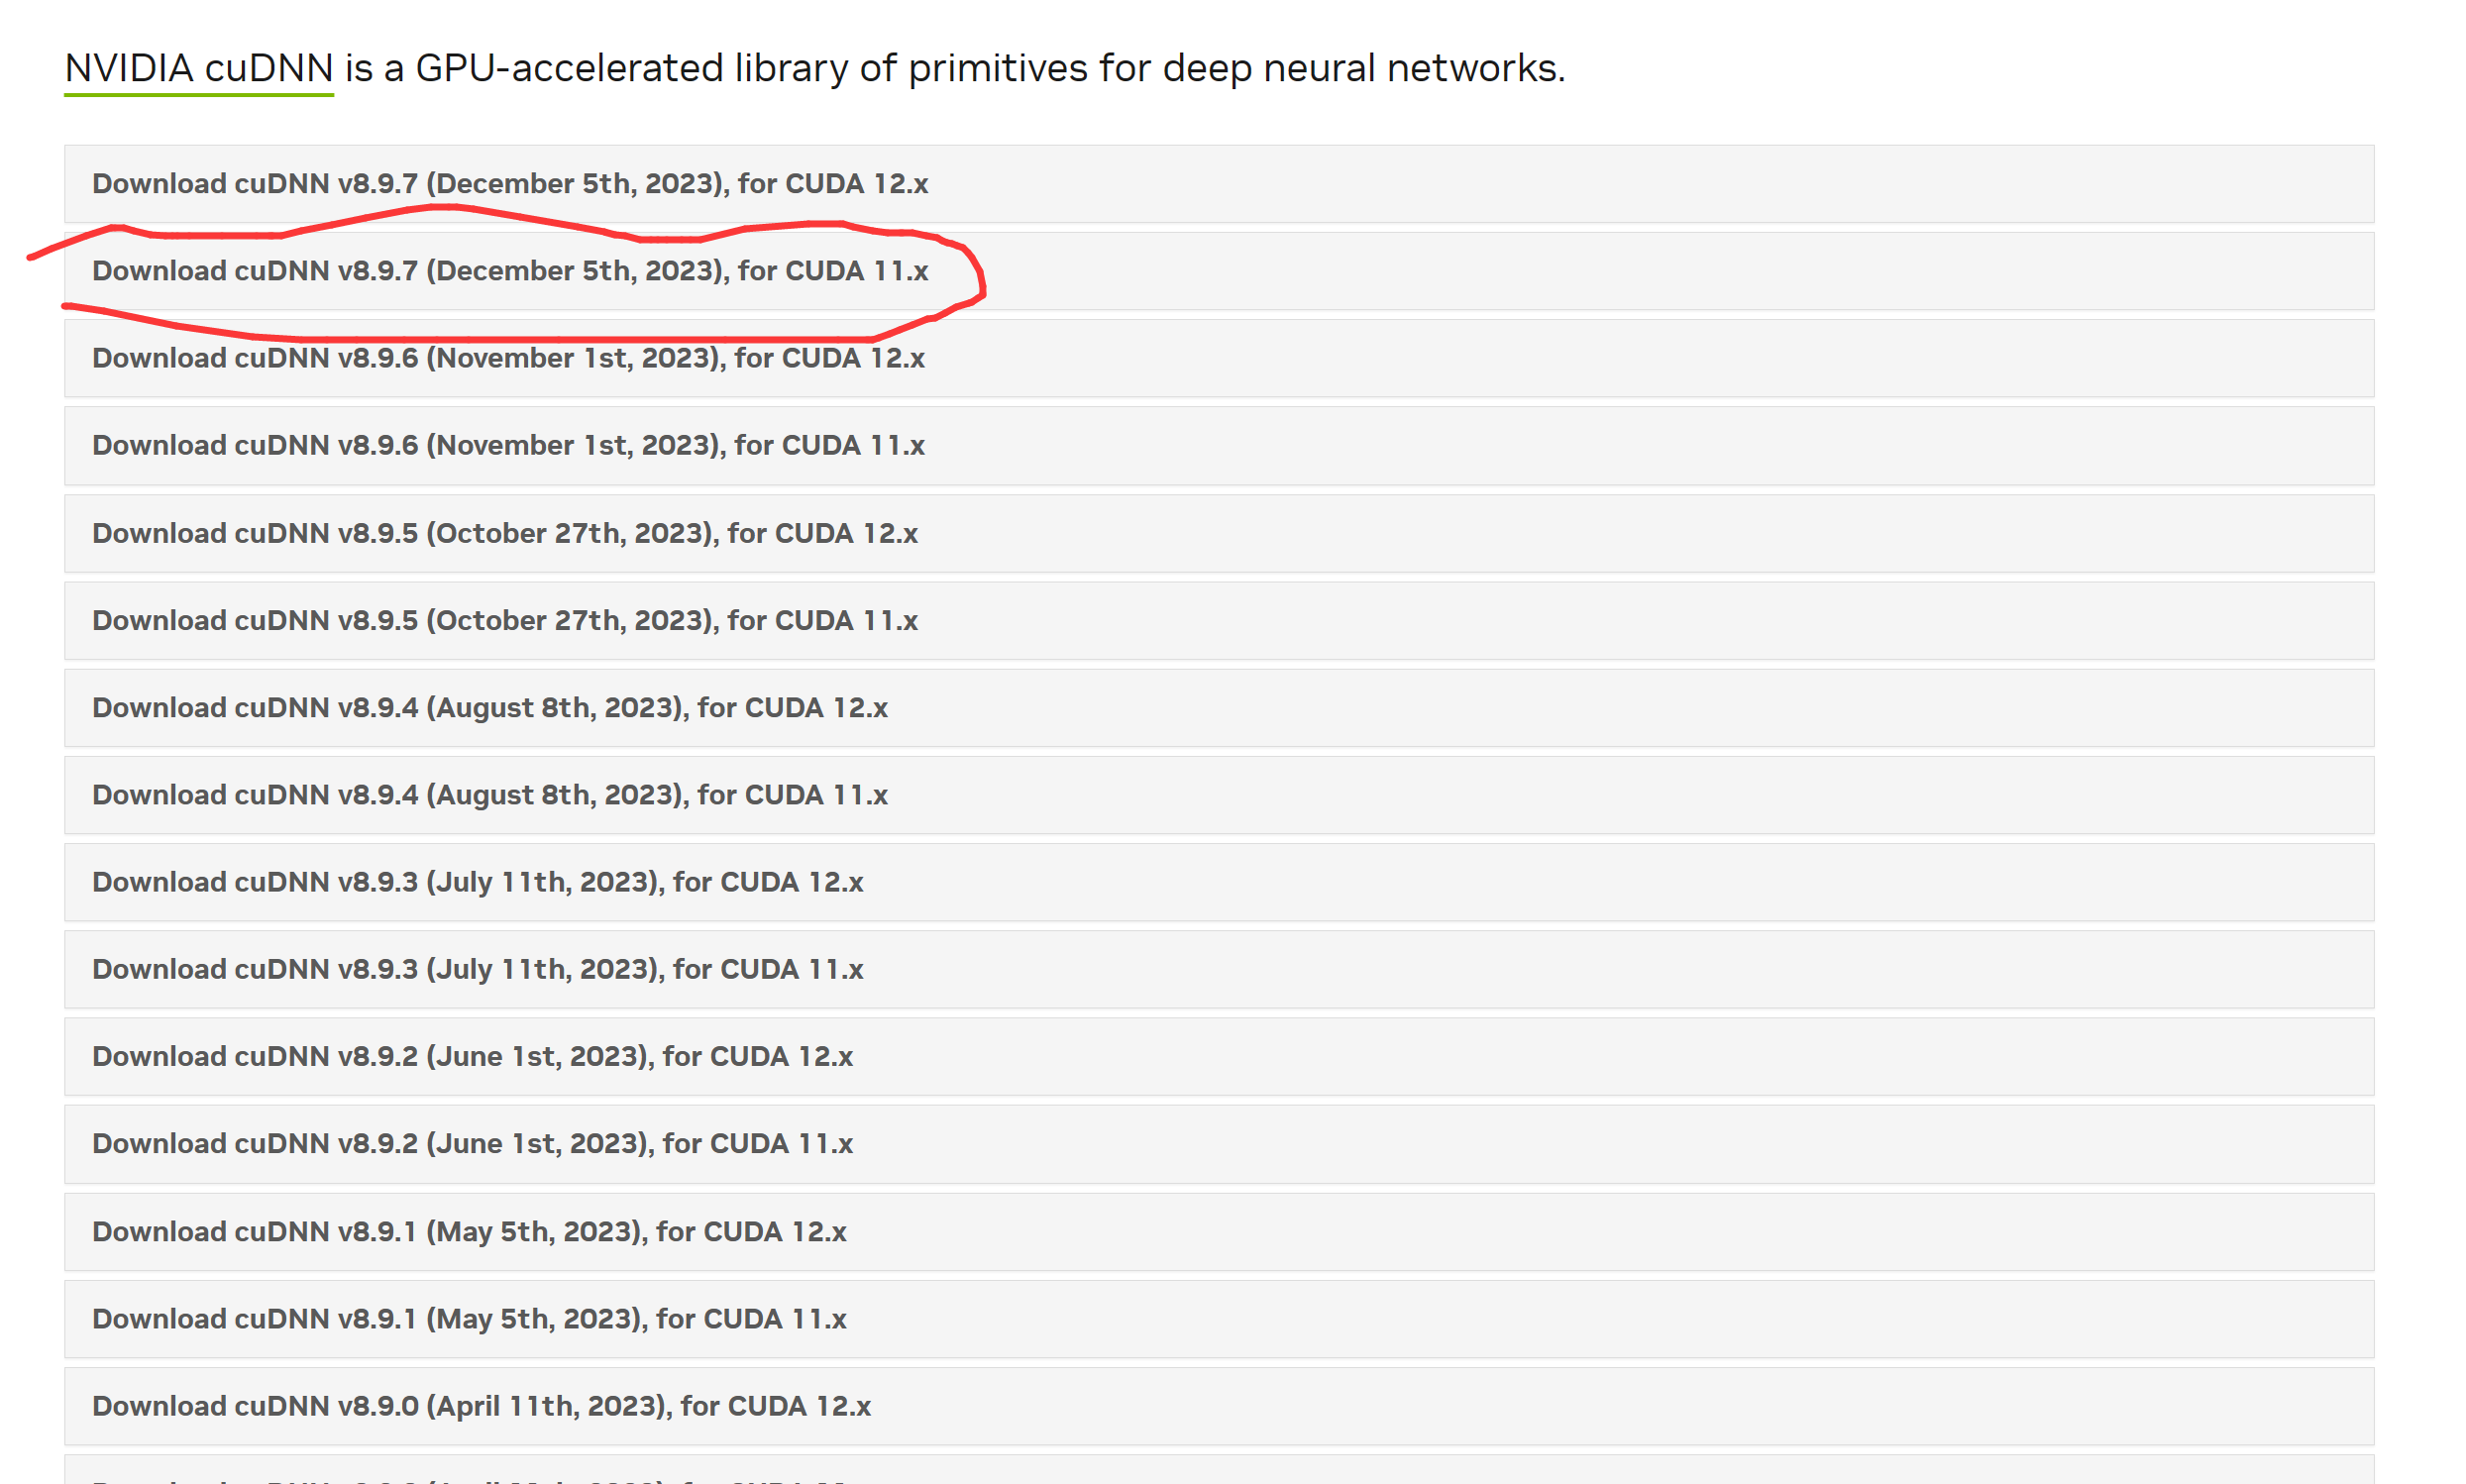Expand cuDNN v8.9.1 for CUDA 11.x
Image resolution: width=2466 pixels, height=1484 pixels.
click(1219, 1319)
